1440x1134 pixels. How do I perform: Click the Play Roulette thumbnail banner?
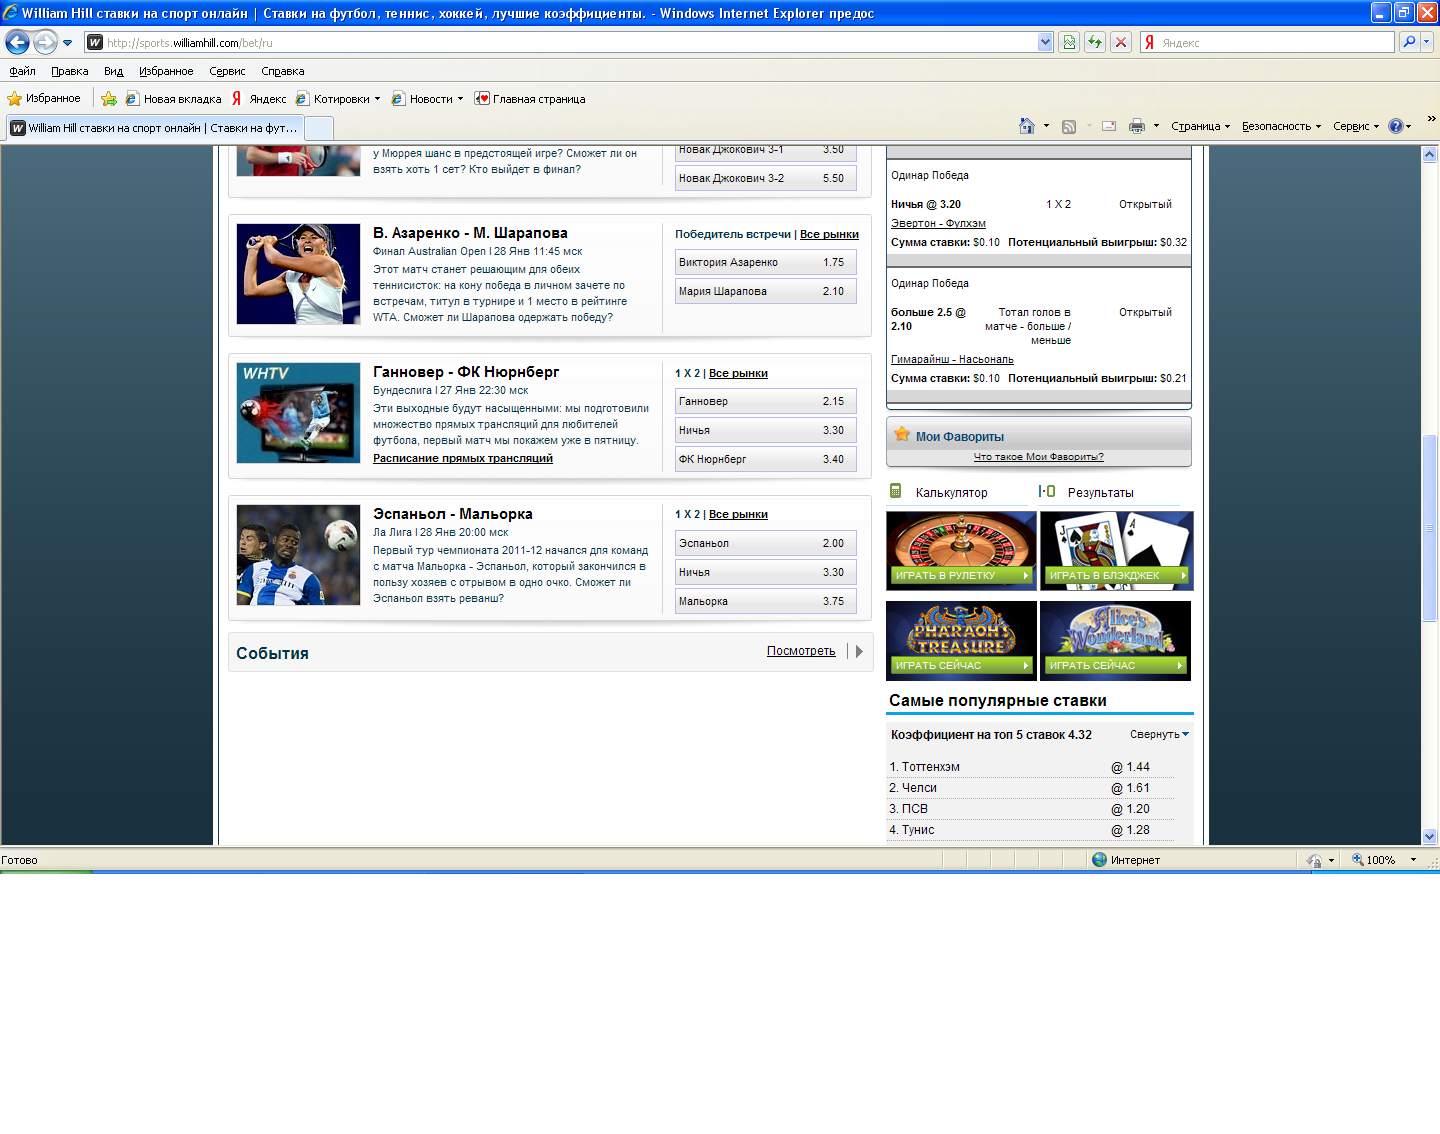[961, 550]
